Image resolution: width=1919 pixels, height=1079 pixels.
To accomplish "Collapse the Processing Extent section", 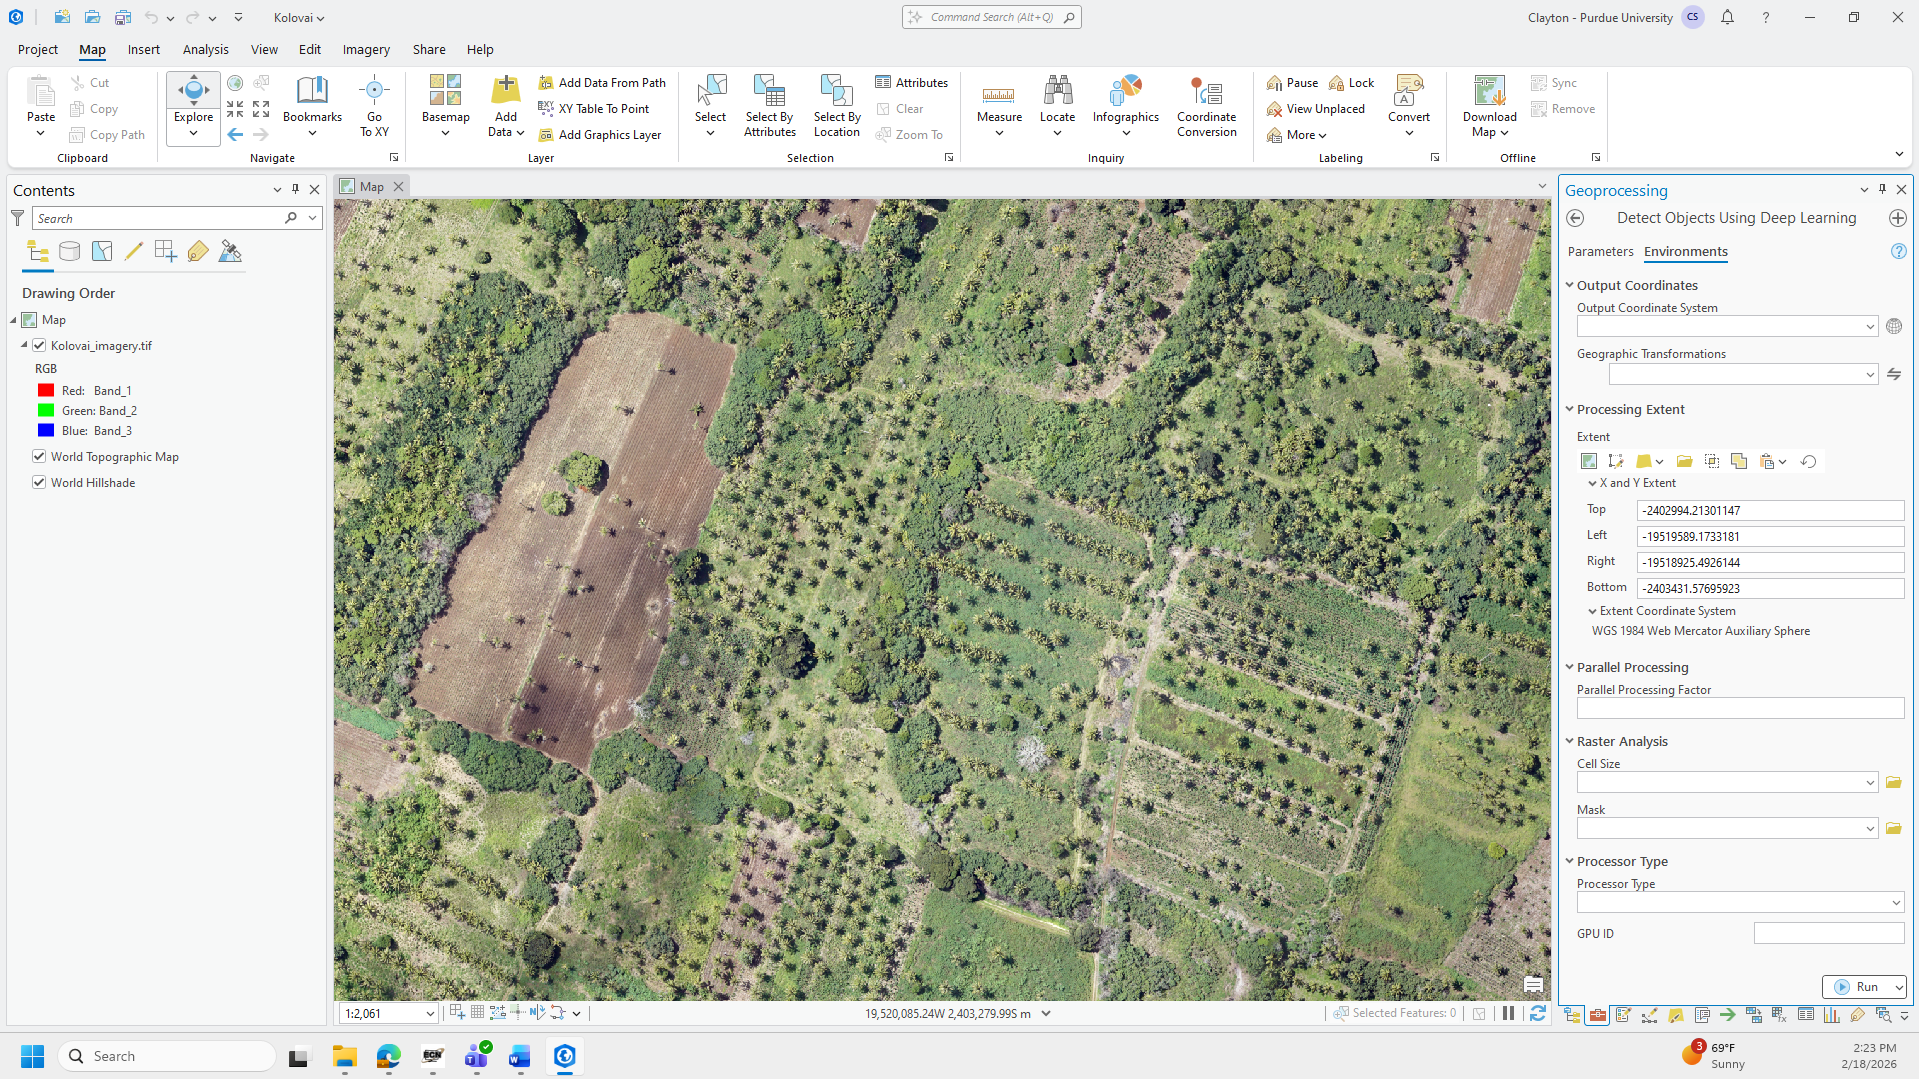I will click(1570, 410).
